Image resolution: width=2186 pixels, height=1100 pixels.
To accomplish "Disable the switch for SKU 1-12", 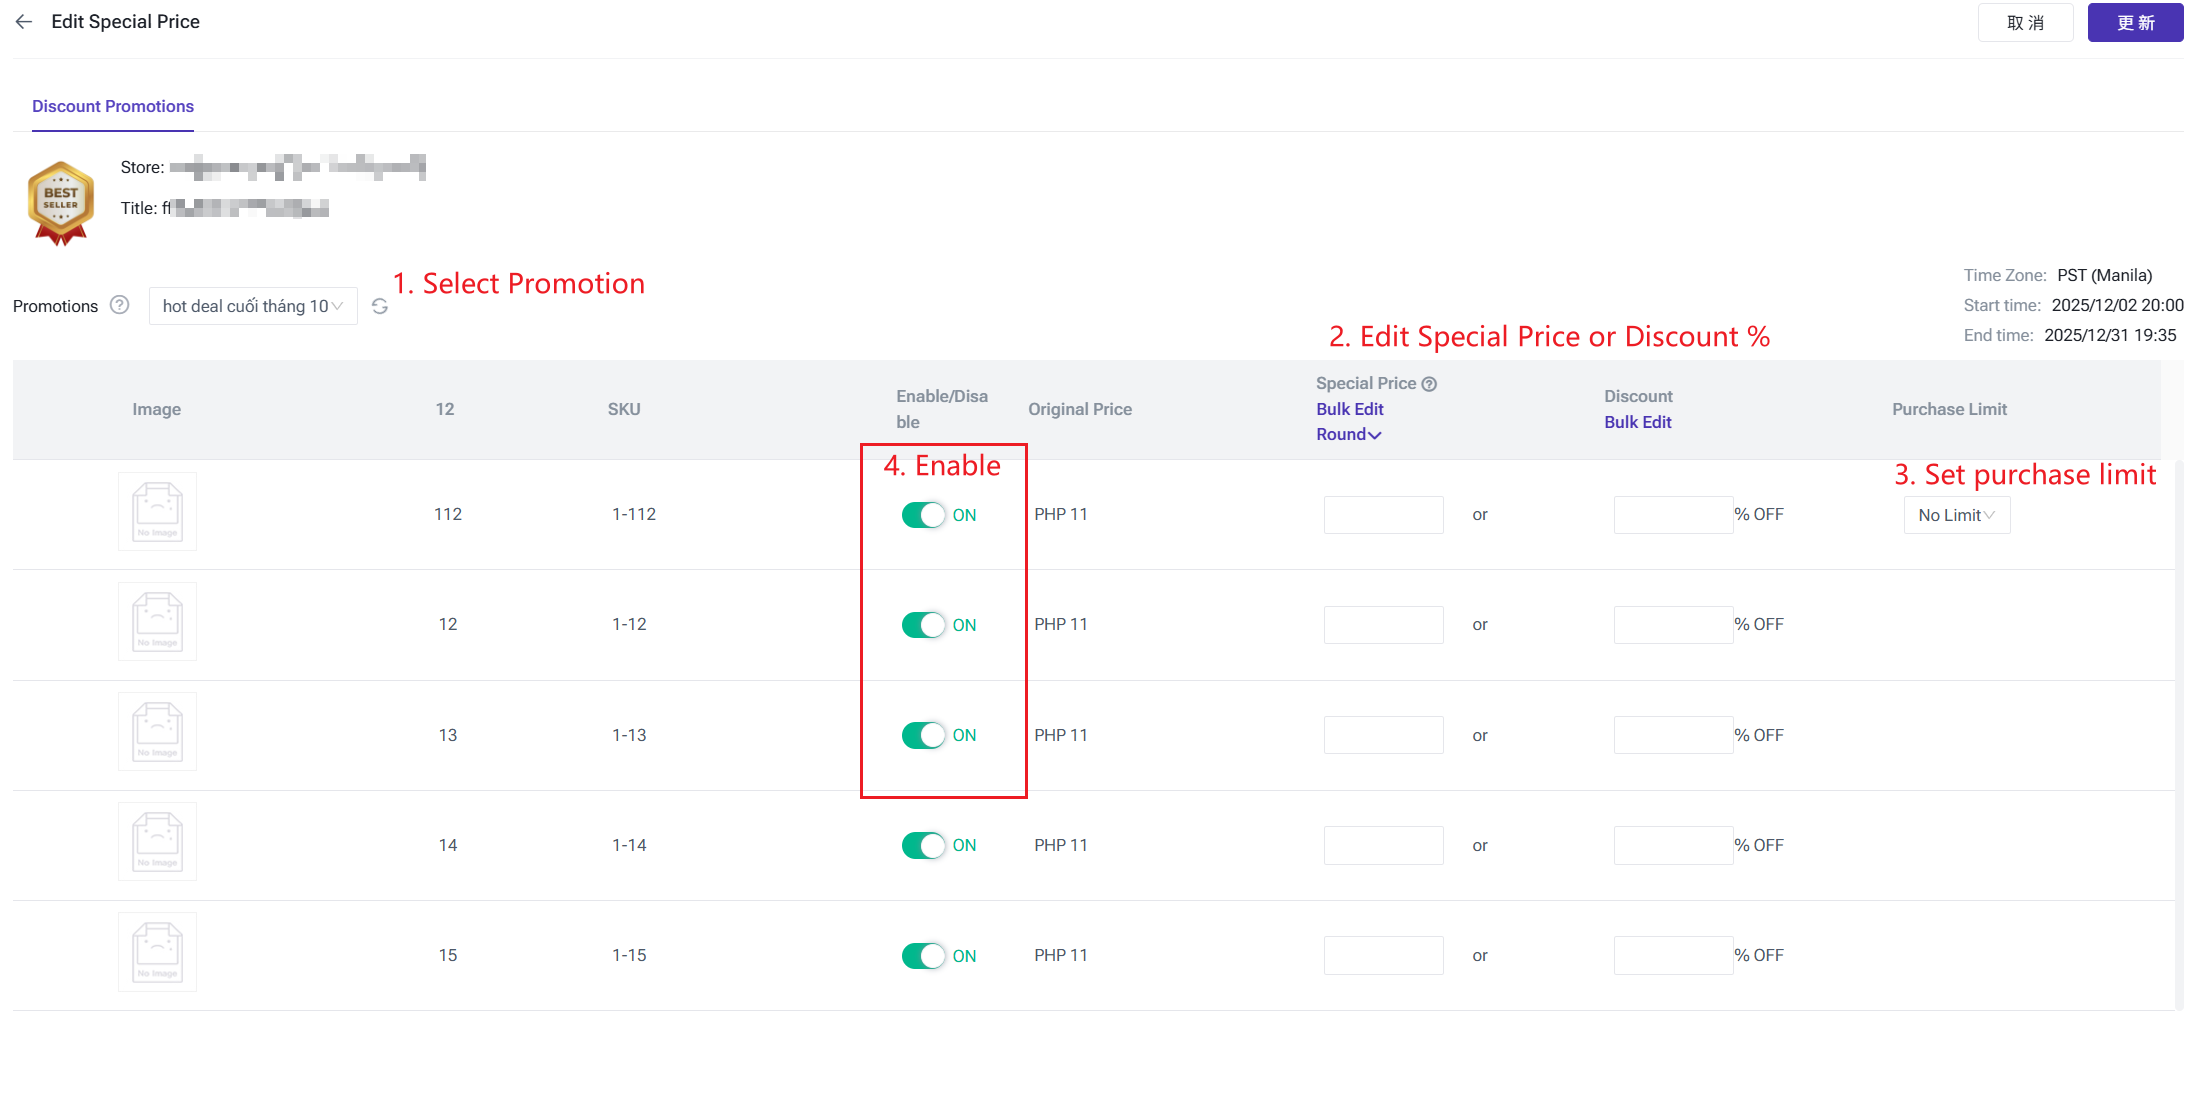I will click(923, 625).
